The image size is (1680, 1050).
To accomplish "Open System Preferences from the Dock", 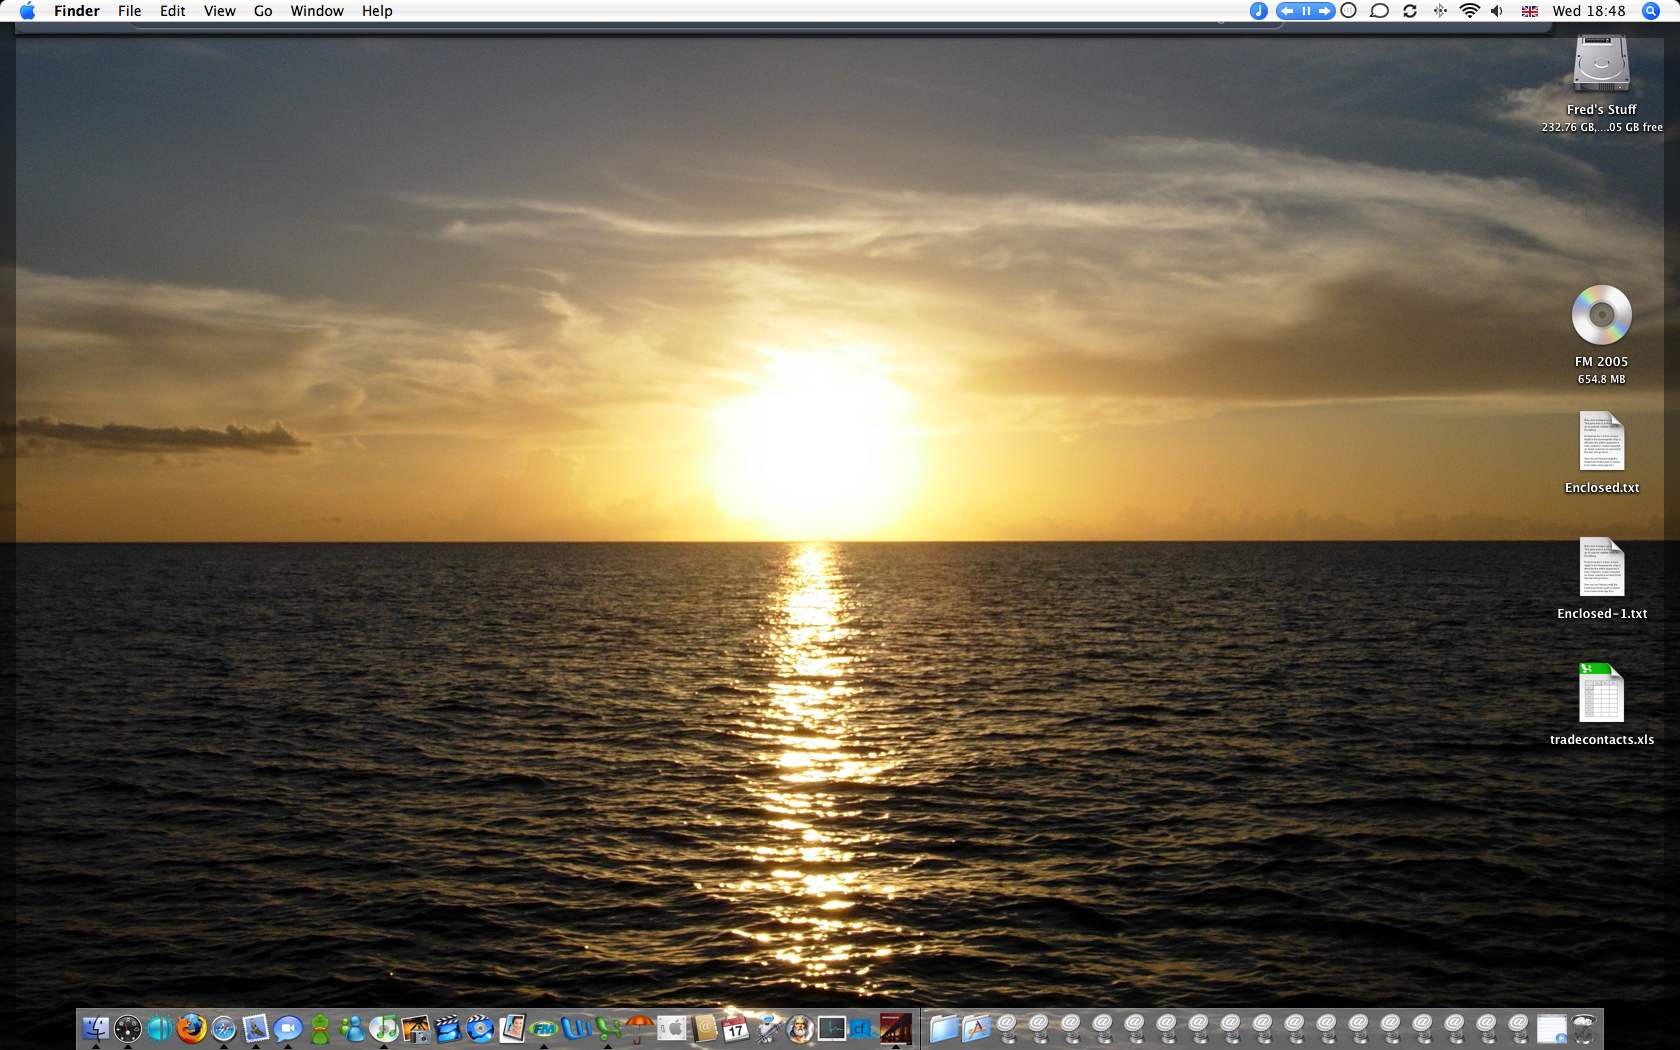I will pyautogui.click(x=672, y=1028).
